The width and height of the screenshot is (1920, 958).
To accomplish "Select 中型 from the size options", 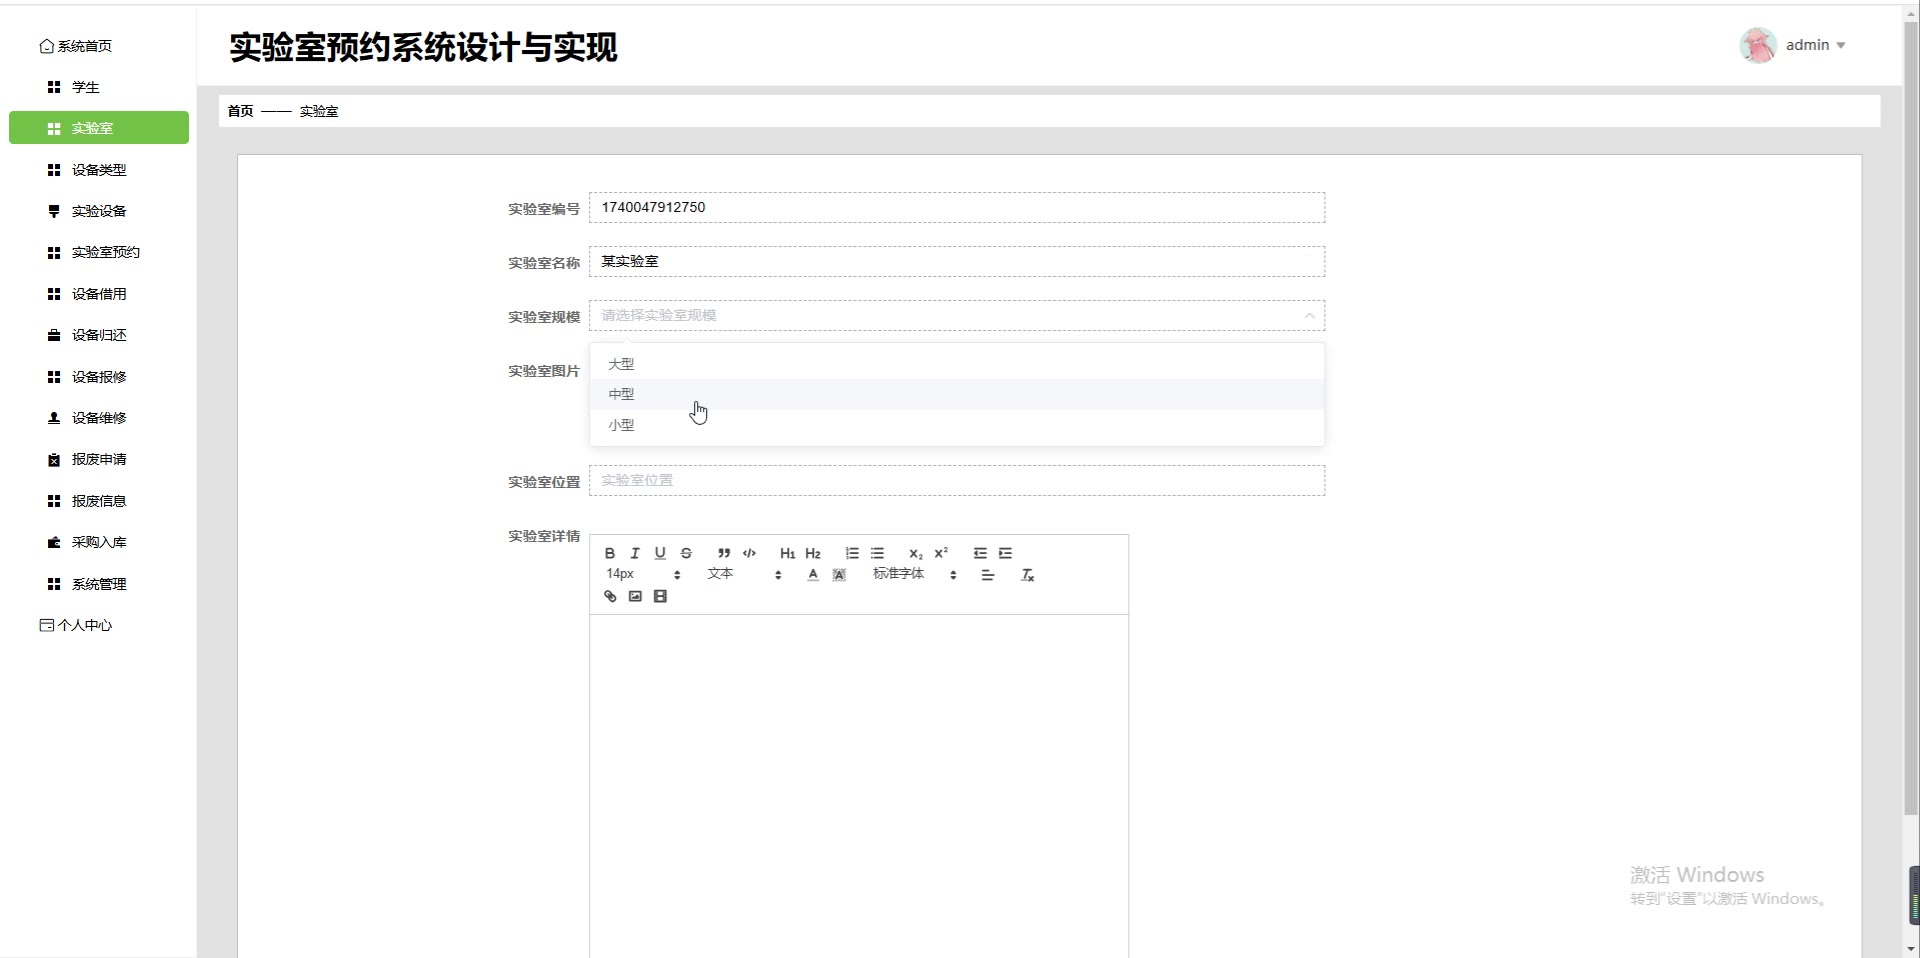I will [957, 394].
